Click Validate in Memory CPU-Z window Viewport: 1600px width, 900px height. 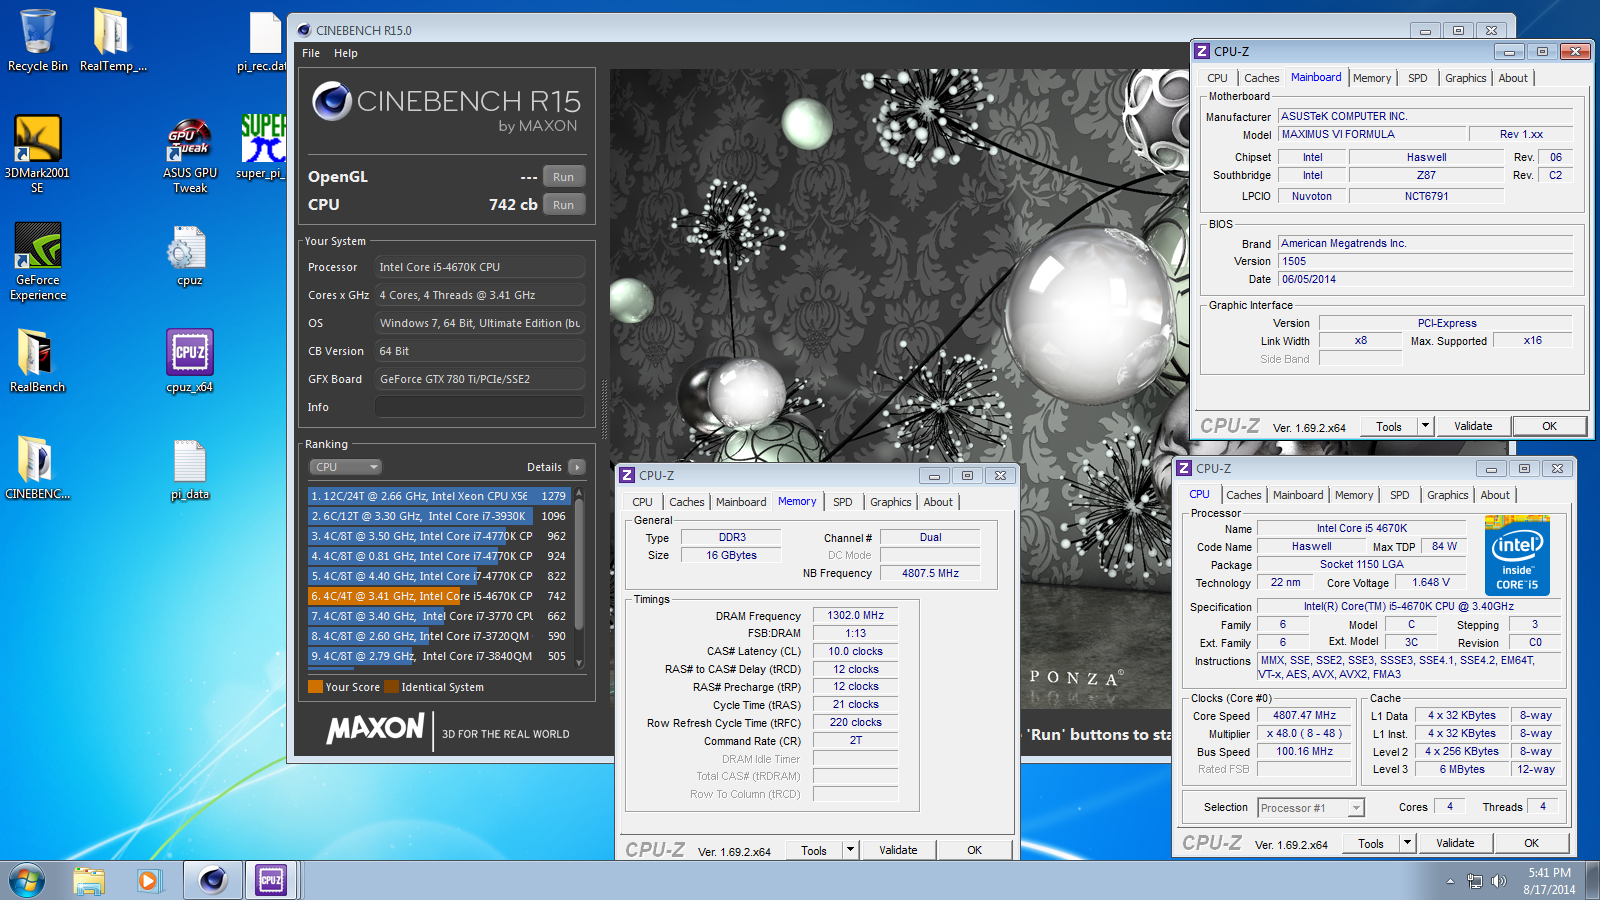(898, 850)
